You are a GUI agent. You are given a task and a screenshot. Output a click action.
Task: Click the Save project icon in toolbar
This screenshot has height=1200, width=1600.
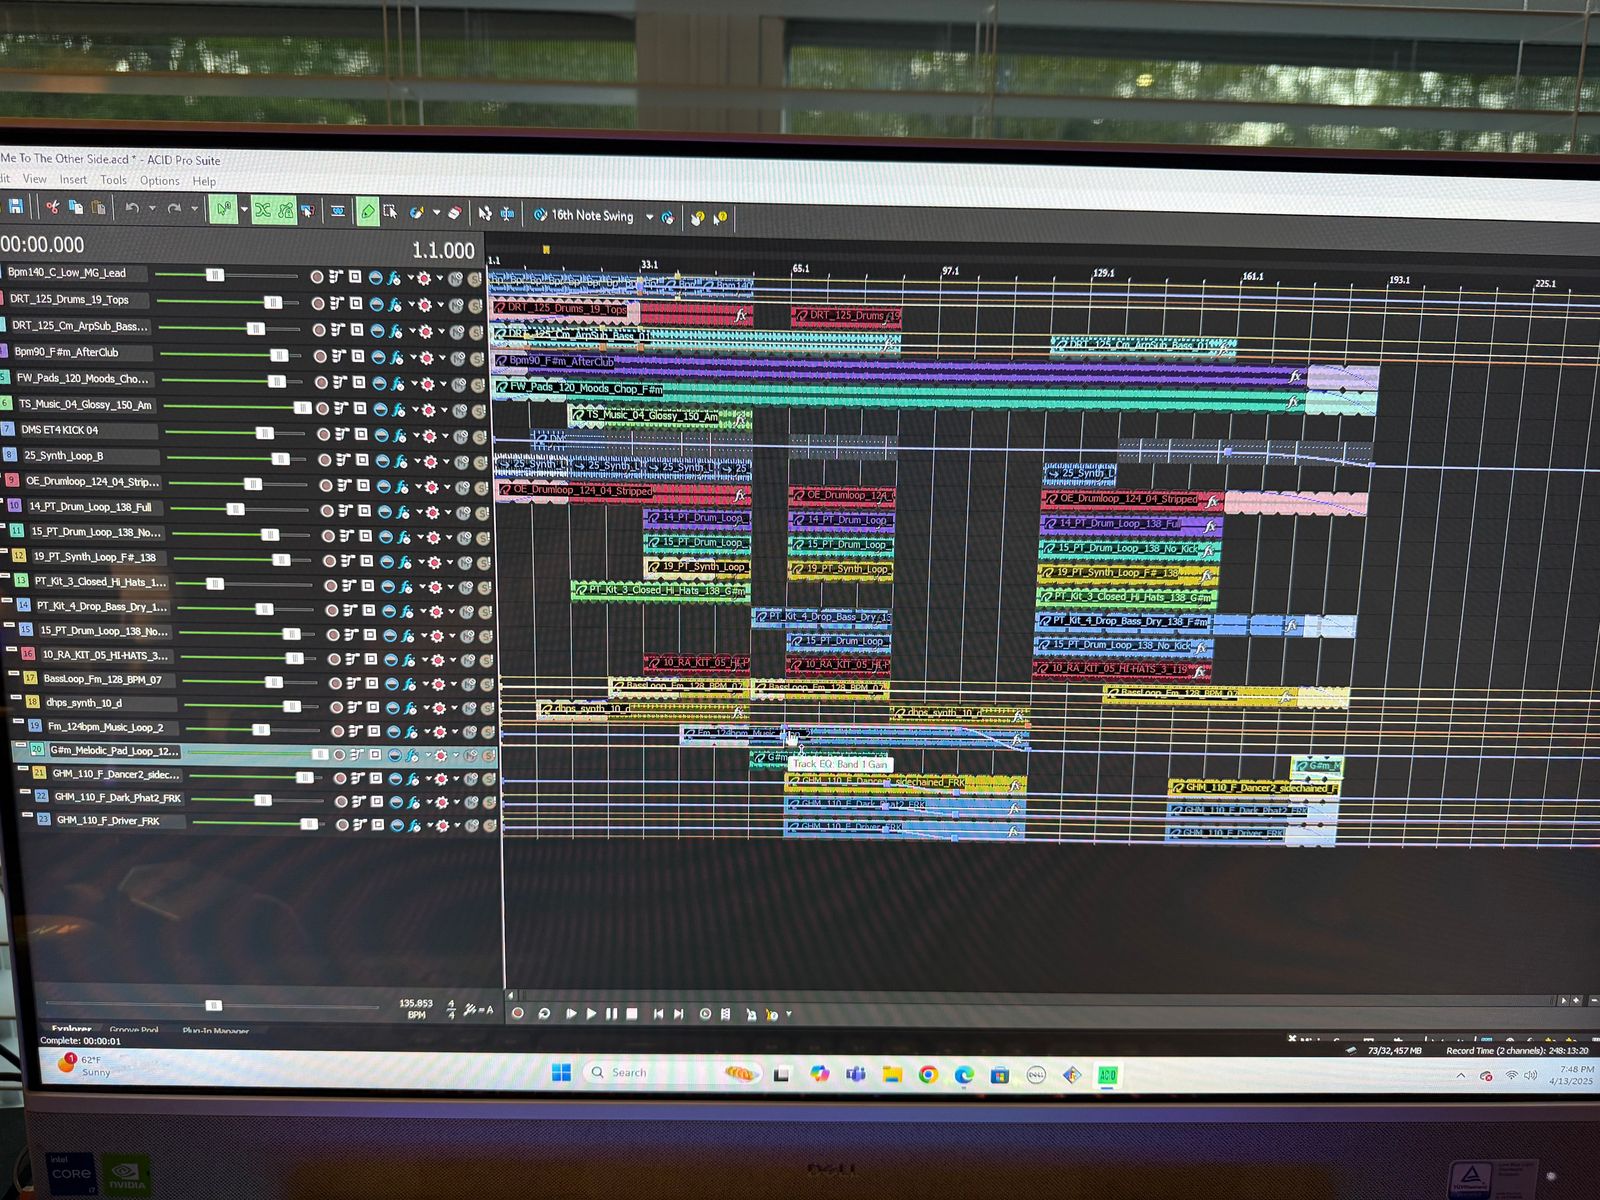[x=16, y=206]
